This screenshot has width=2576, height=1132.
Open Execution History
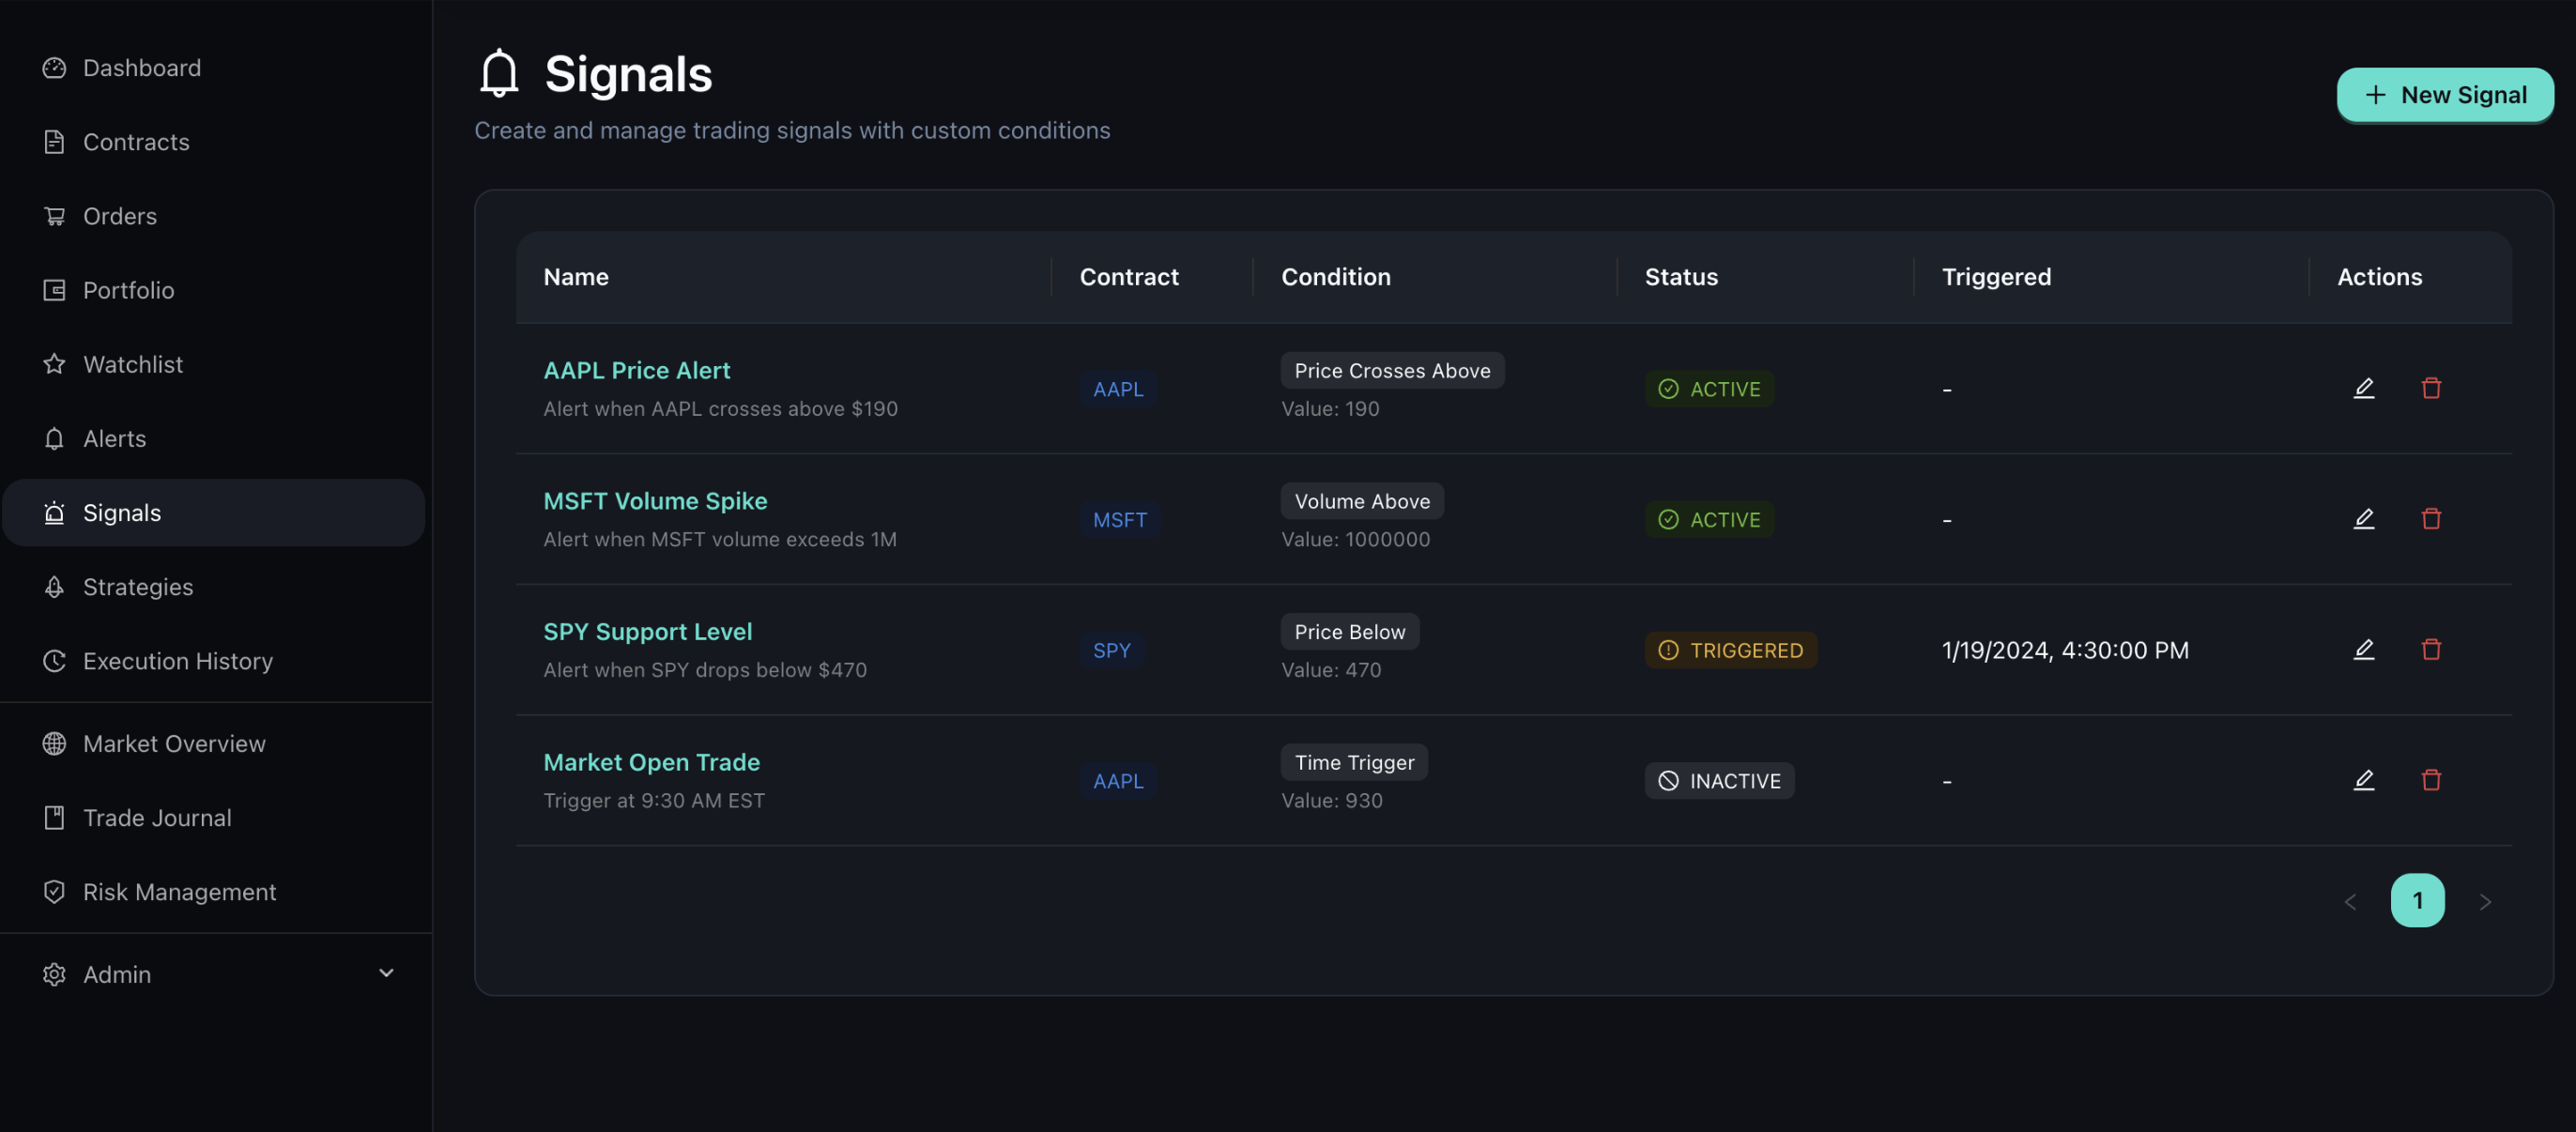pos(214,660)
